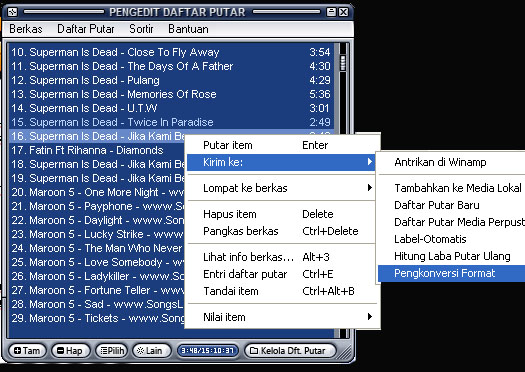Select track 17 Fatin Ft Rihanna - Diamonds
Viewport: 525px width, 372px height.
pyautogui.click(x=97, y=150)
